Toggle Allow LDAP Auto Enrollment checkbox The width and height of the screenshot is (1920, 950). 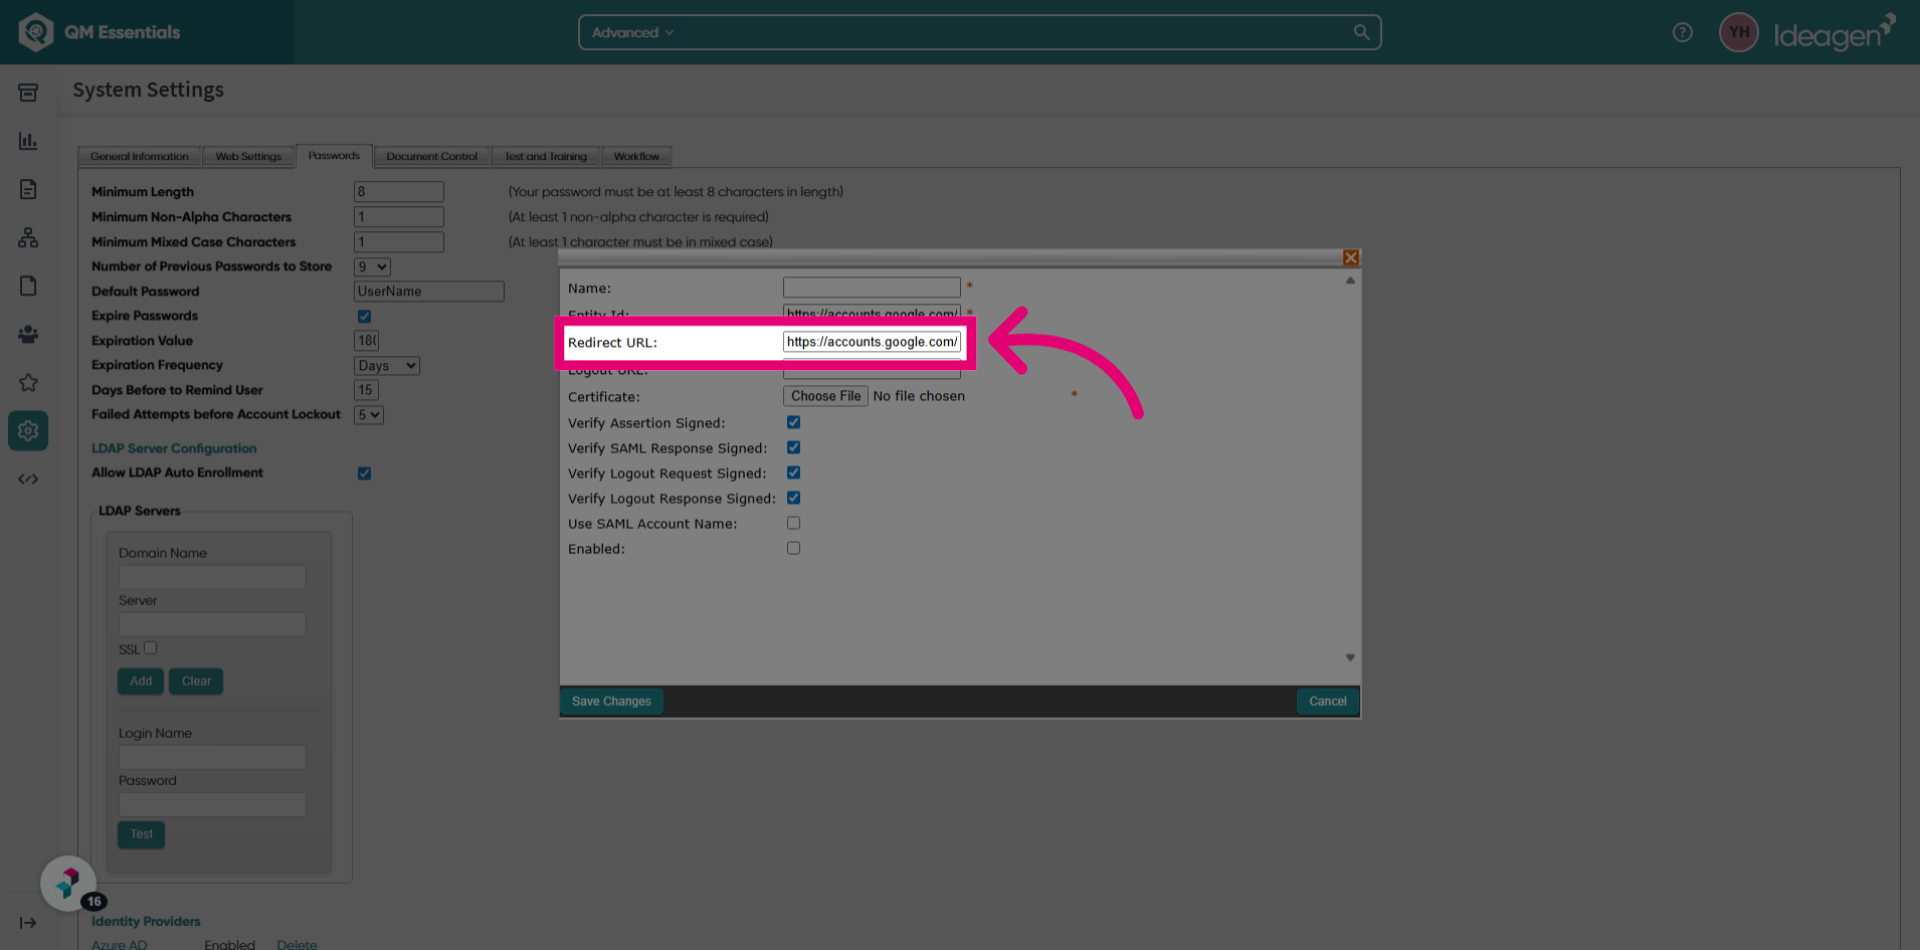364,473
